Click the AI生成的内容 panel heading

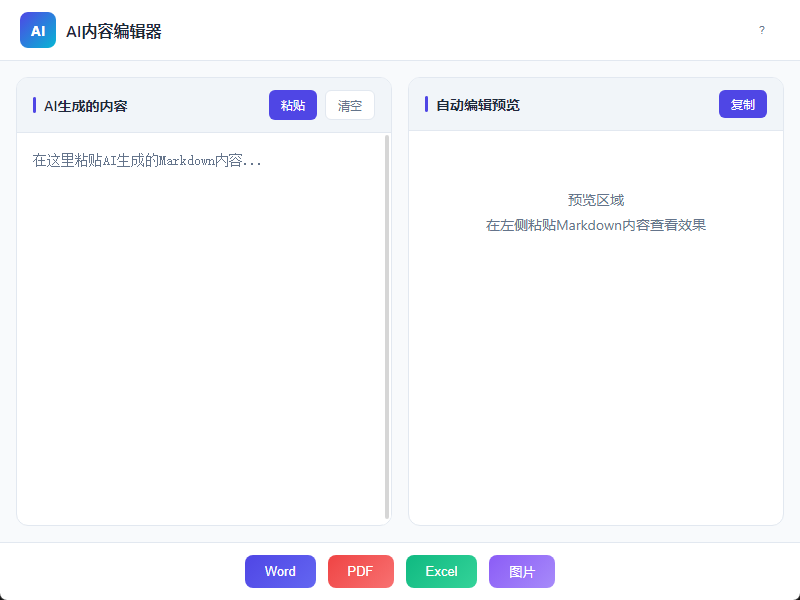pos(85,105)
